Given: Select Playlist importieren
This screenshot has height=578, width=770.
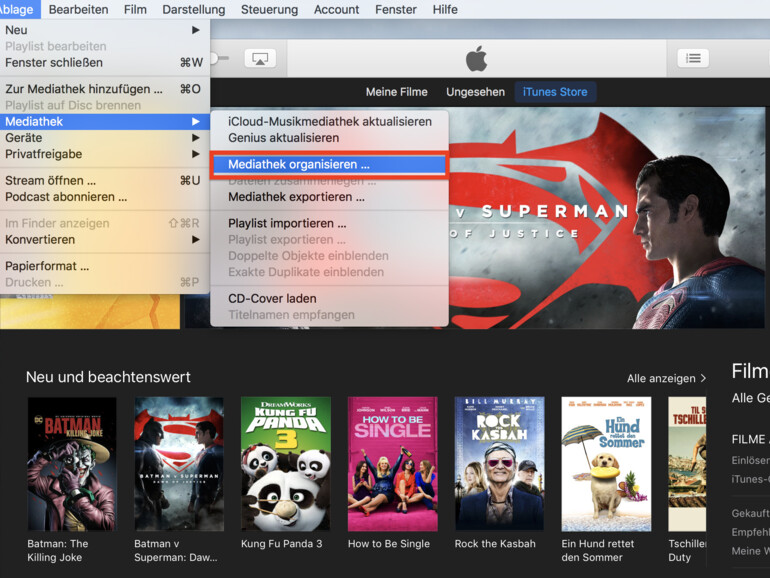Looking at the screenshot, I should pos(329,223).
